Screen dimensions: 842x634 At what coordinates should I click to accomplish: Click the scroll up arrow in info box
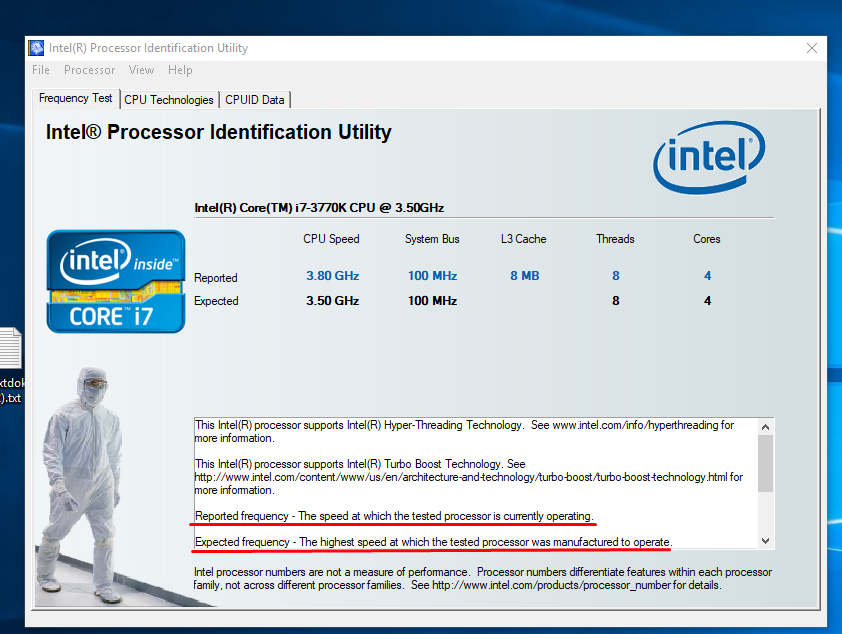[x=766, y=427]
